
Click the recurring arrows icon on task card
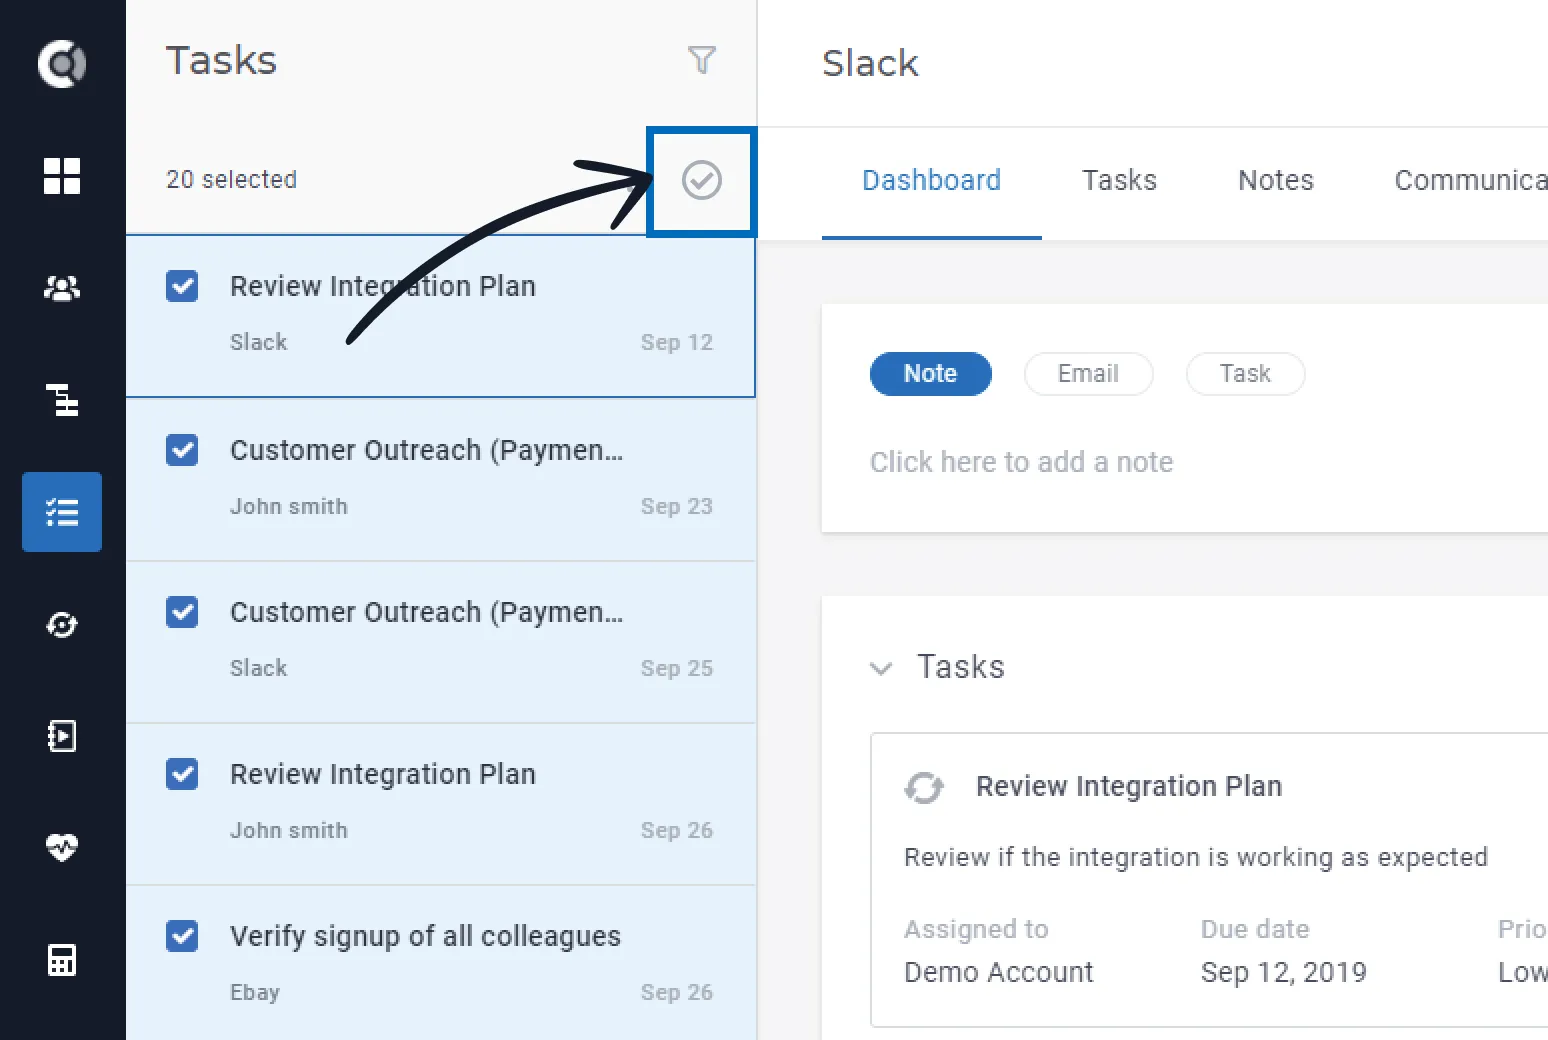pos(924,787)
